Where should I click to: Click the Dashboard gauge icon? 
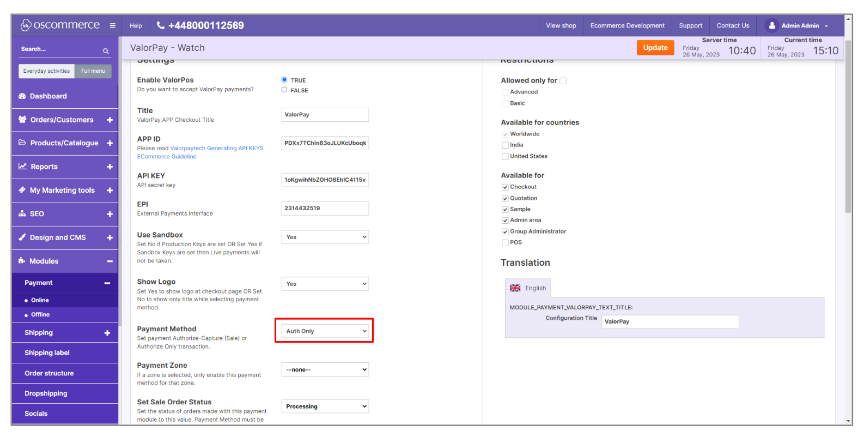tap(23, 96)
